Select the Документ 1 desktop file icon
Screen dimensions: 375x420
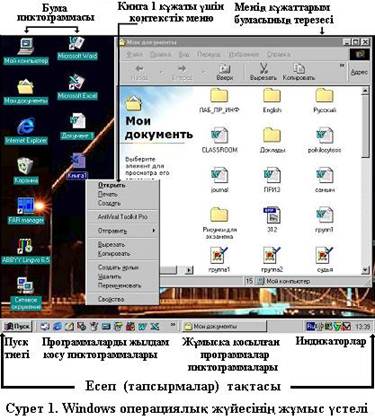[77, 127]
